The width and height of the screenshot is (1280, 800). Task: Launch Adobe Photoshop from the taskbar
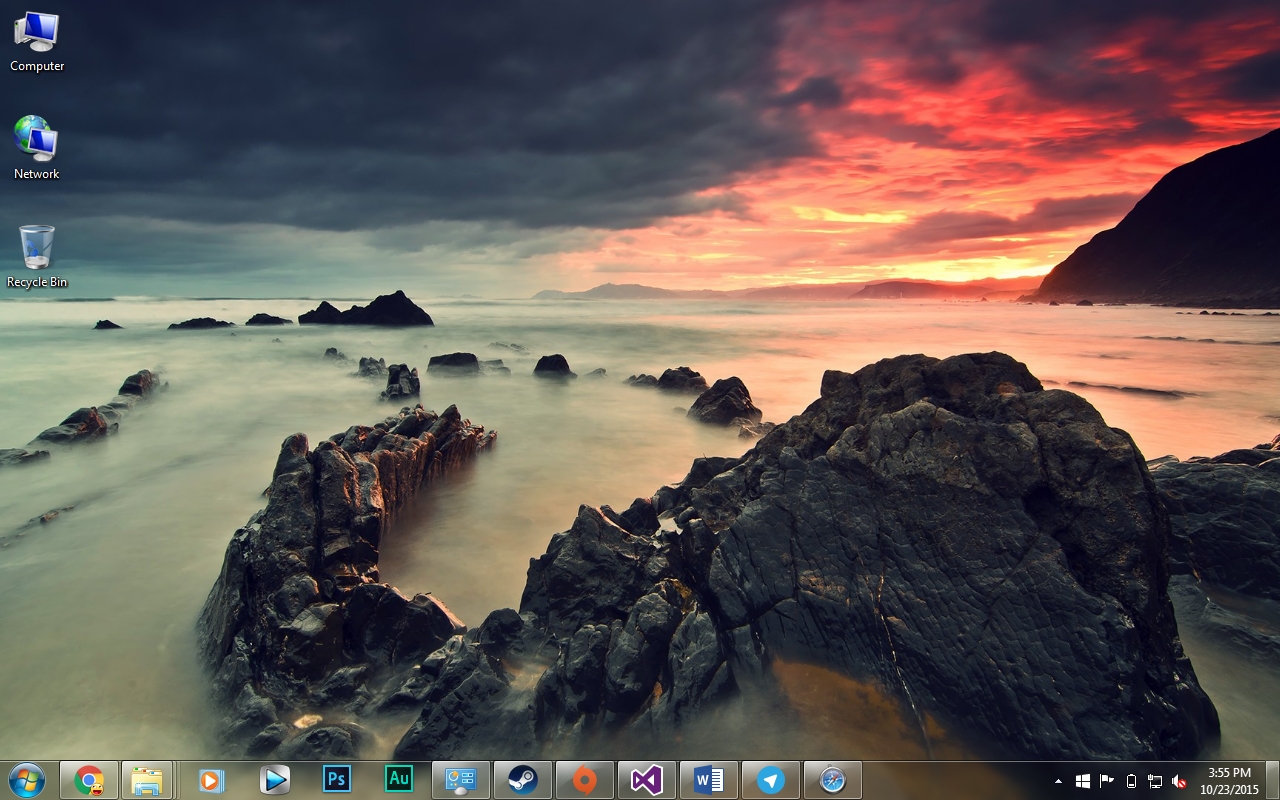tap(337, 778)
